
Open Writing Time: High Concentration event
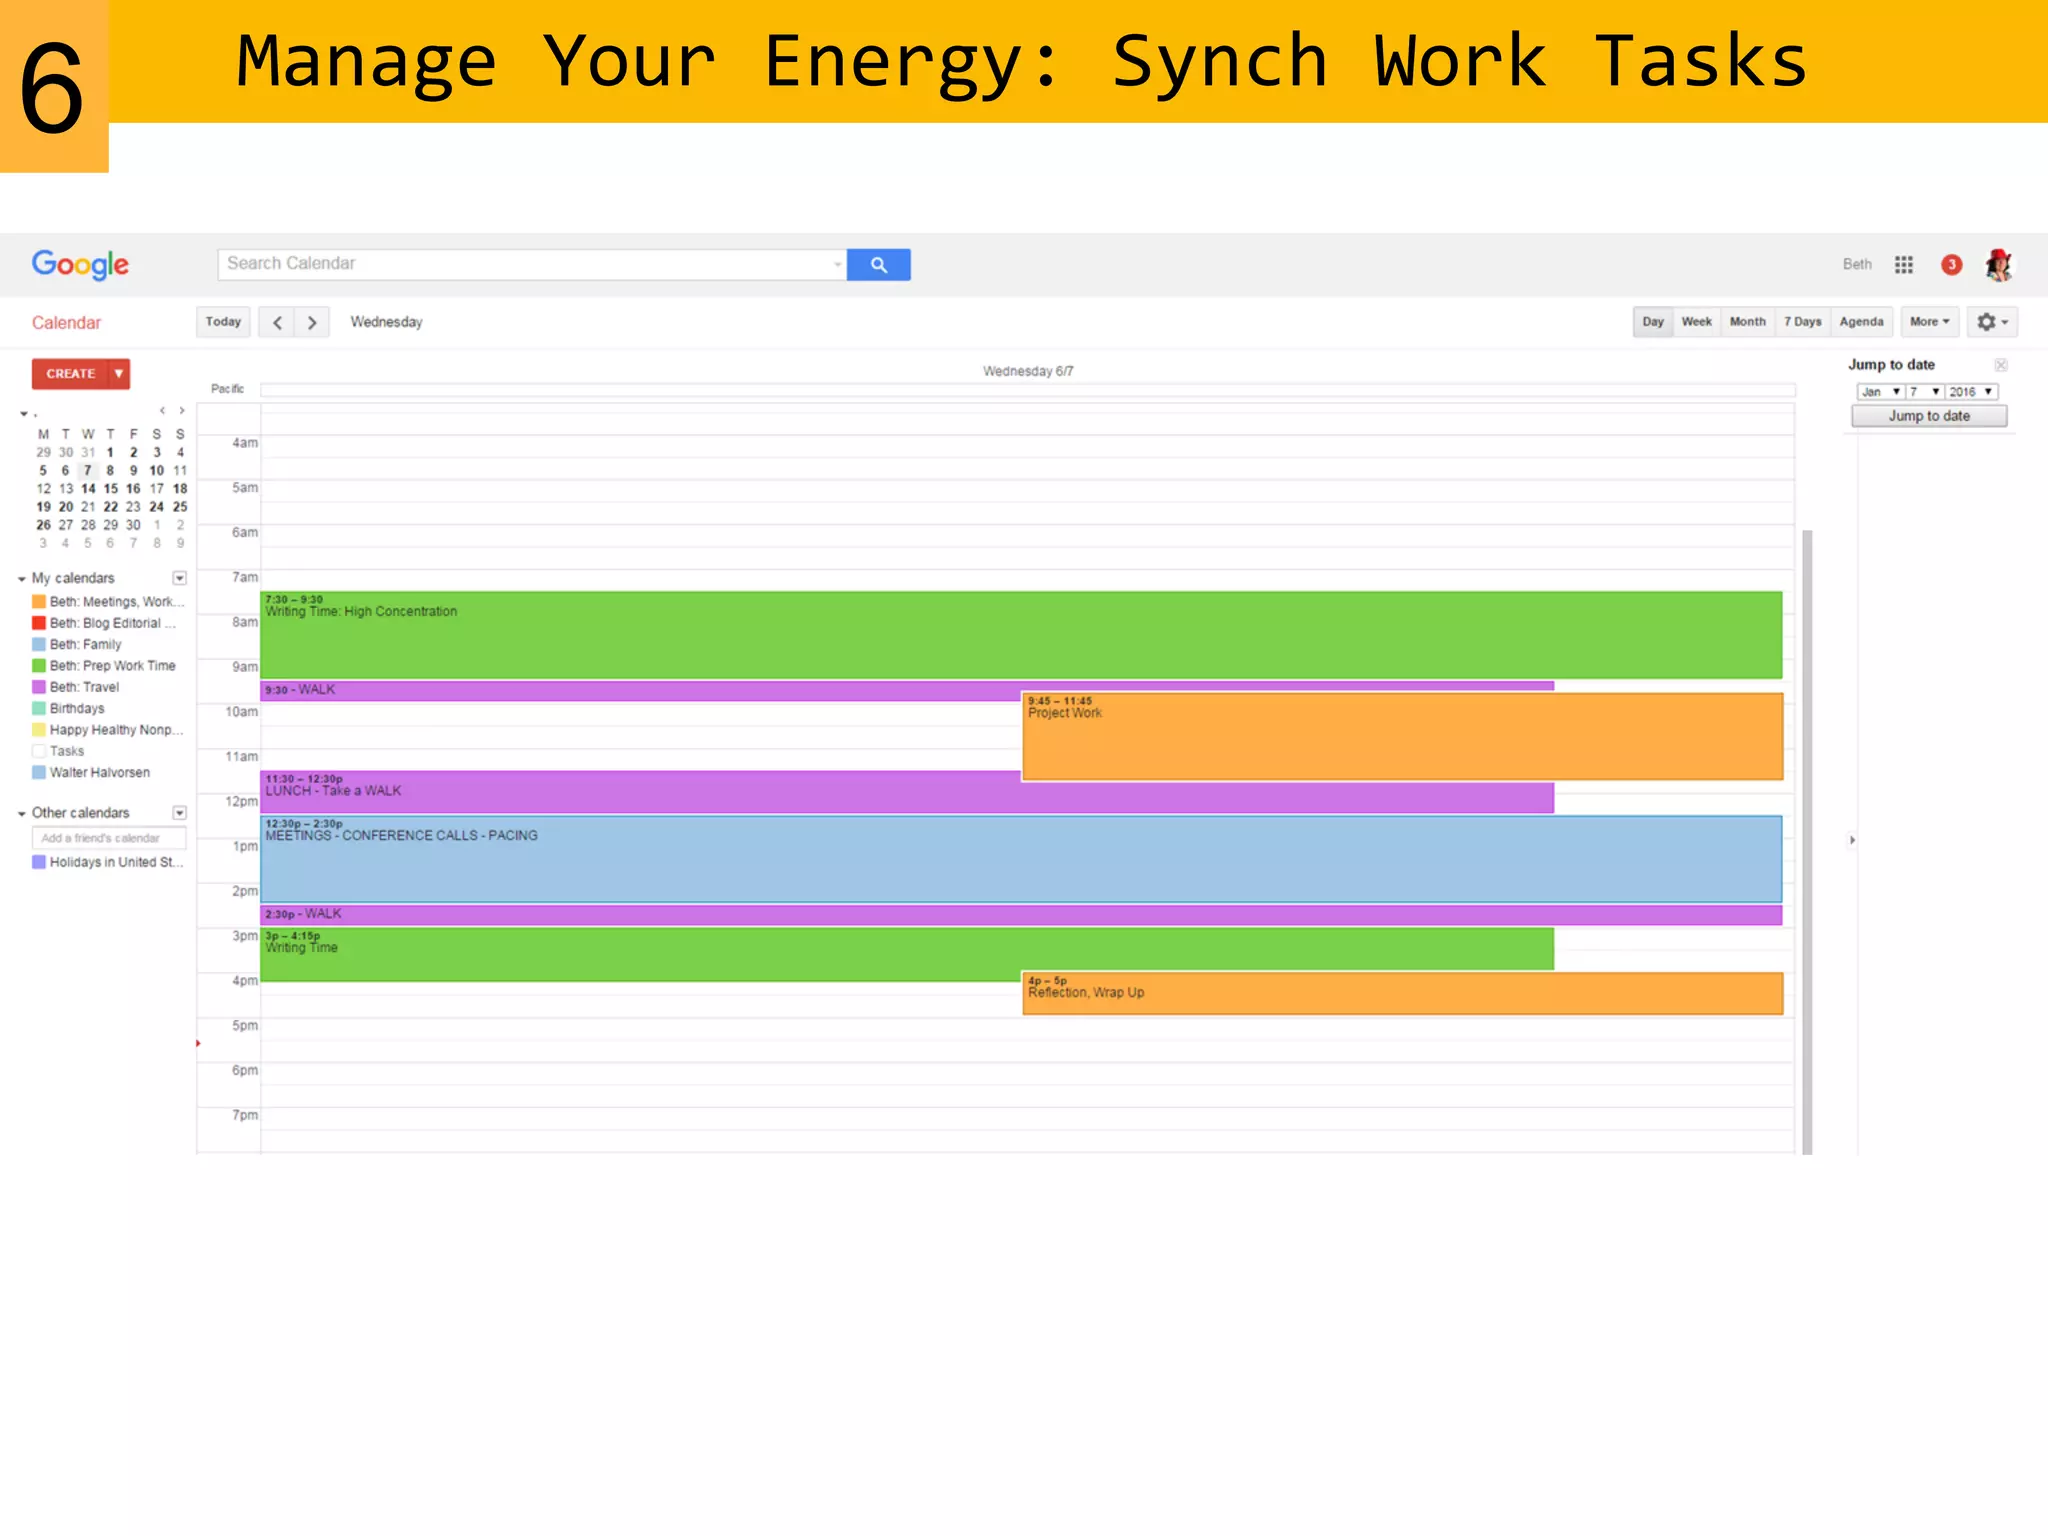pos(1021,635)
